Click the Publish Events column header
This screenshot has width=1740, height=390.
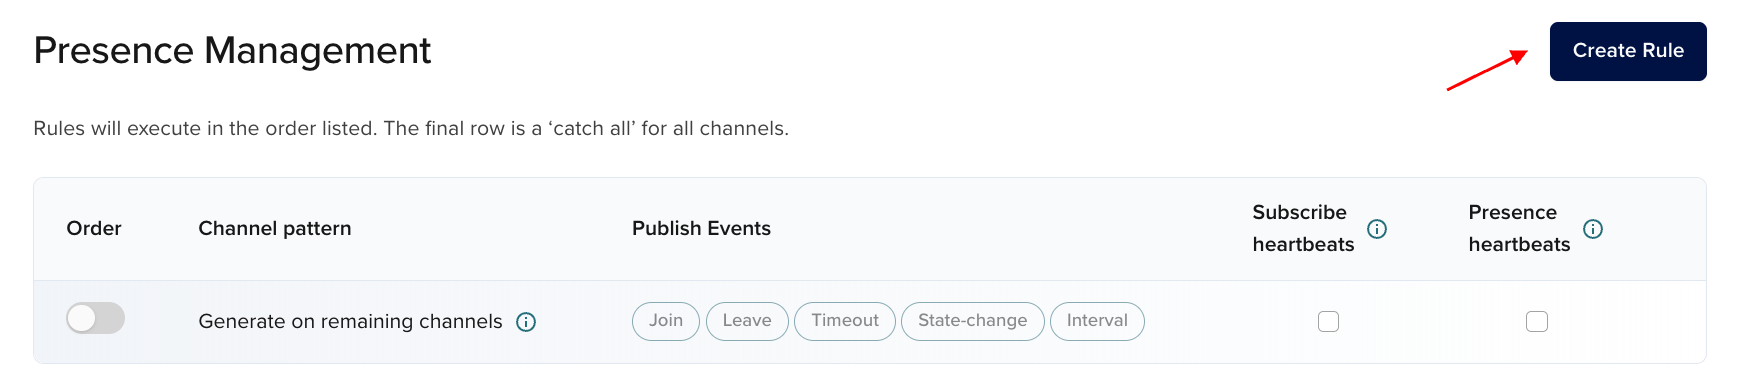pyautogui.click(x=701, y=228)
